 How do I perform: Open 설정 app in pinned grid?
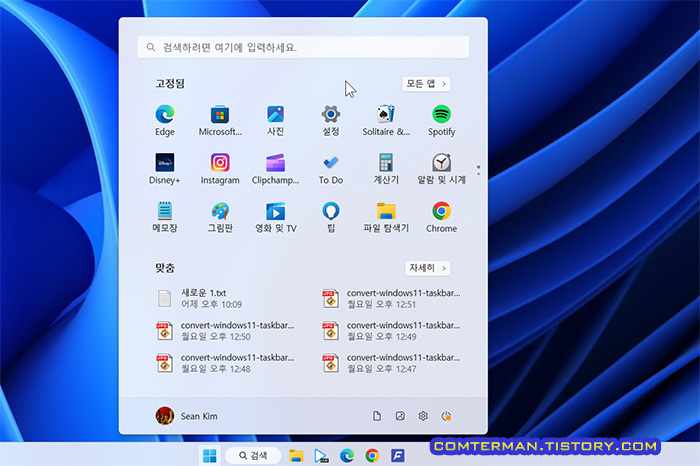[331, 120]
